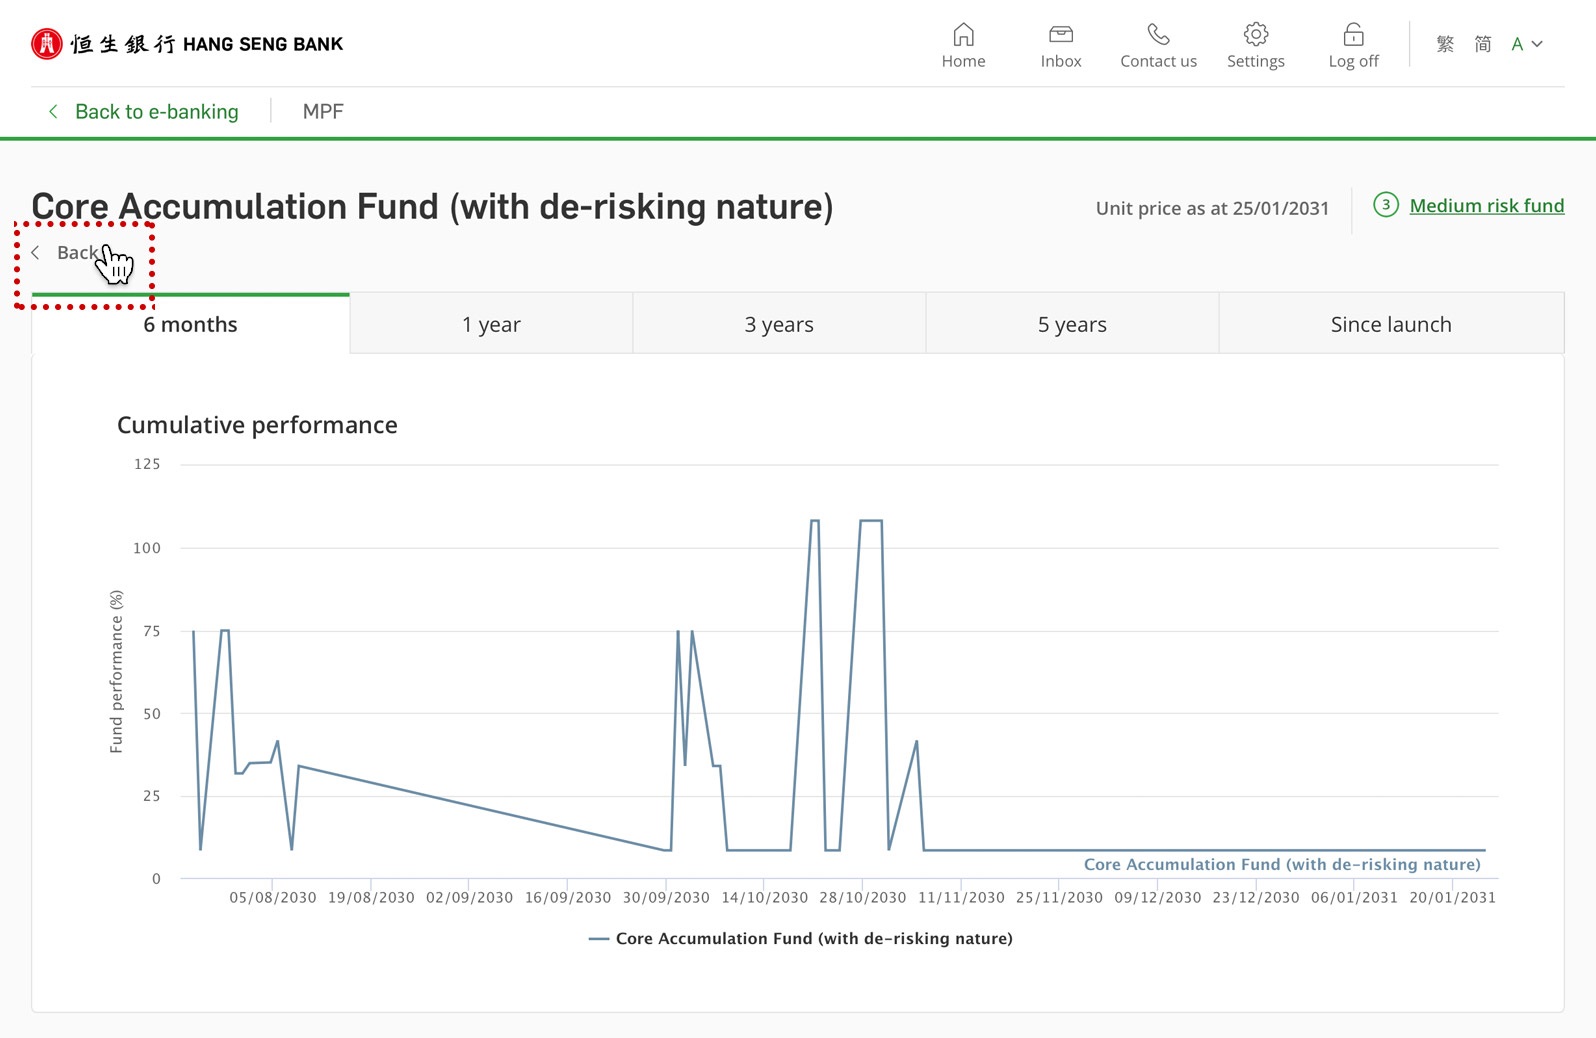
Task: Click the Core Accumulation Fund page title
Action: 432,207
